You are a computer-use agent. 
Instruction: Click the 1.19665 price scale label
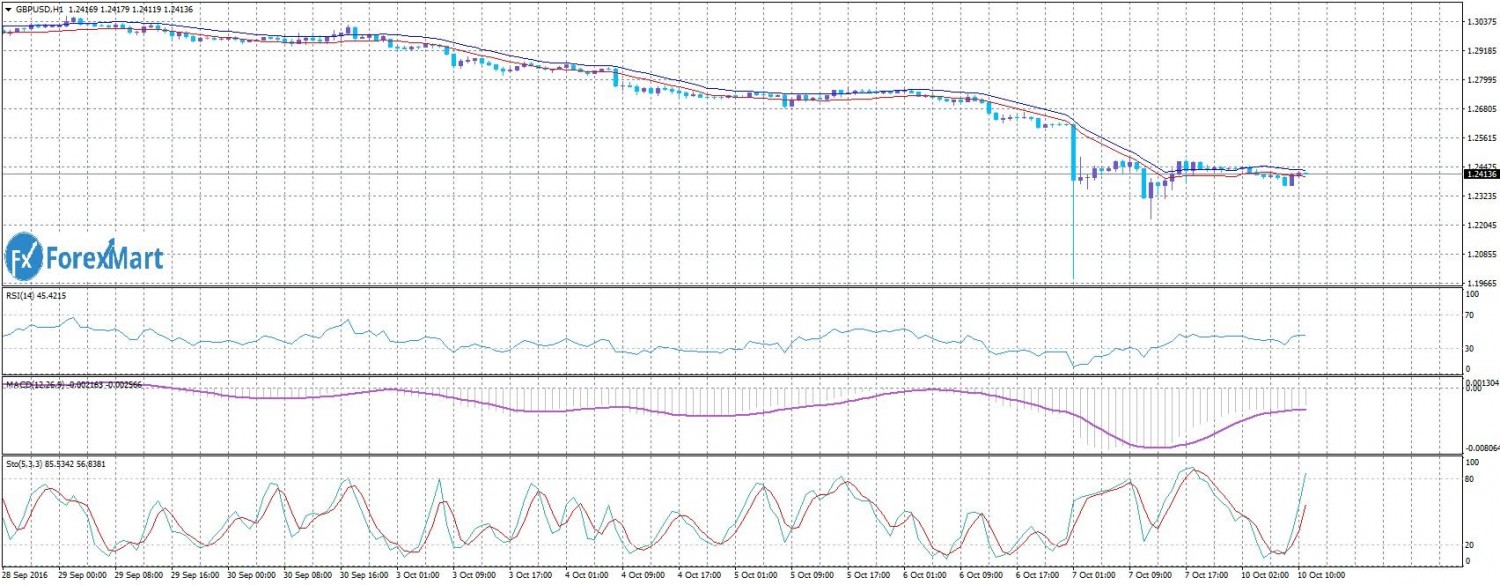coord(1480,284)
